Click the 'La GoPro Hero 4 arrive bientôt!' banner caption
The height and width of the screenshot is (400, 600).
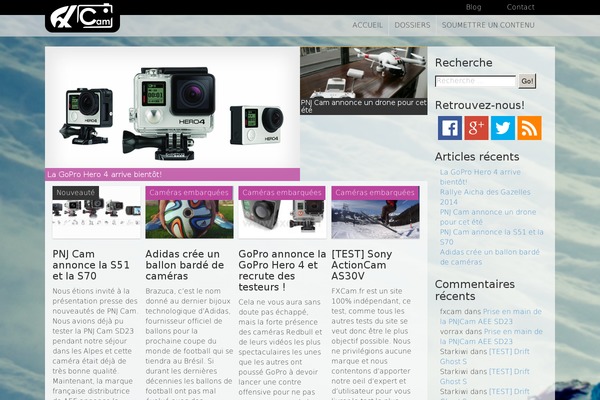172,175
